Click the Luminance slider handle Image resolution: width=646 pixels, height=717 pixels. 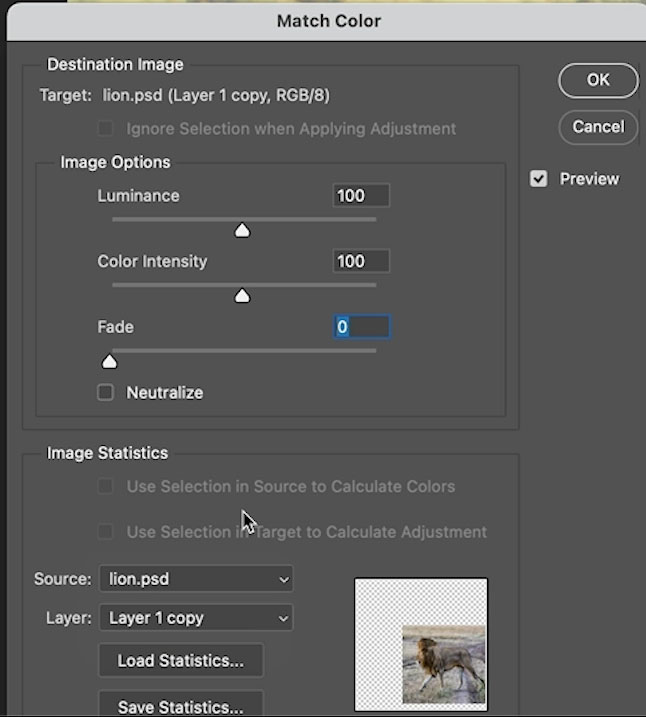(242, 230)
